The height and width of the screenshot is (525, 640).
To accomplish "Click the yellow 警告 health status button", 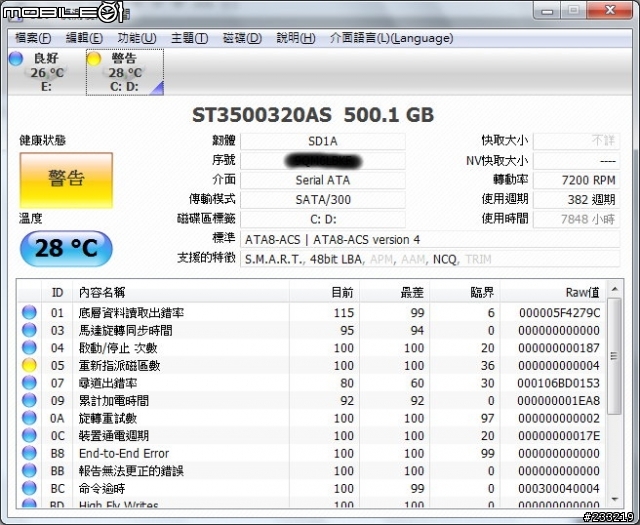I will [x=66, y=180].
